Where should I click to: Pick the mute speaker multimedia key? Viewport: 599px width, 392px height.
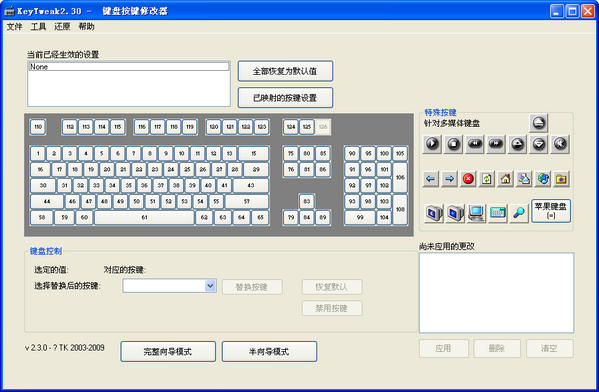560,144
